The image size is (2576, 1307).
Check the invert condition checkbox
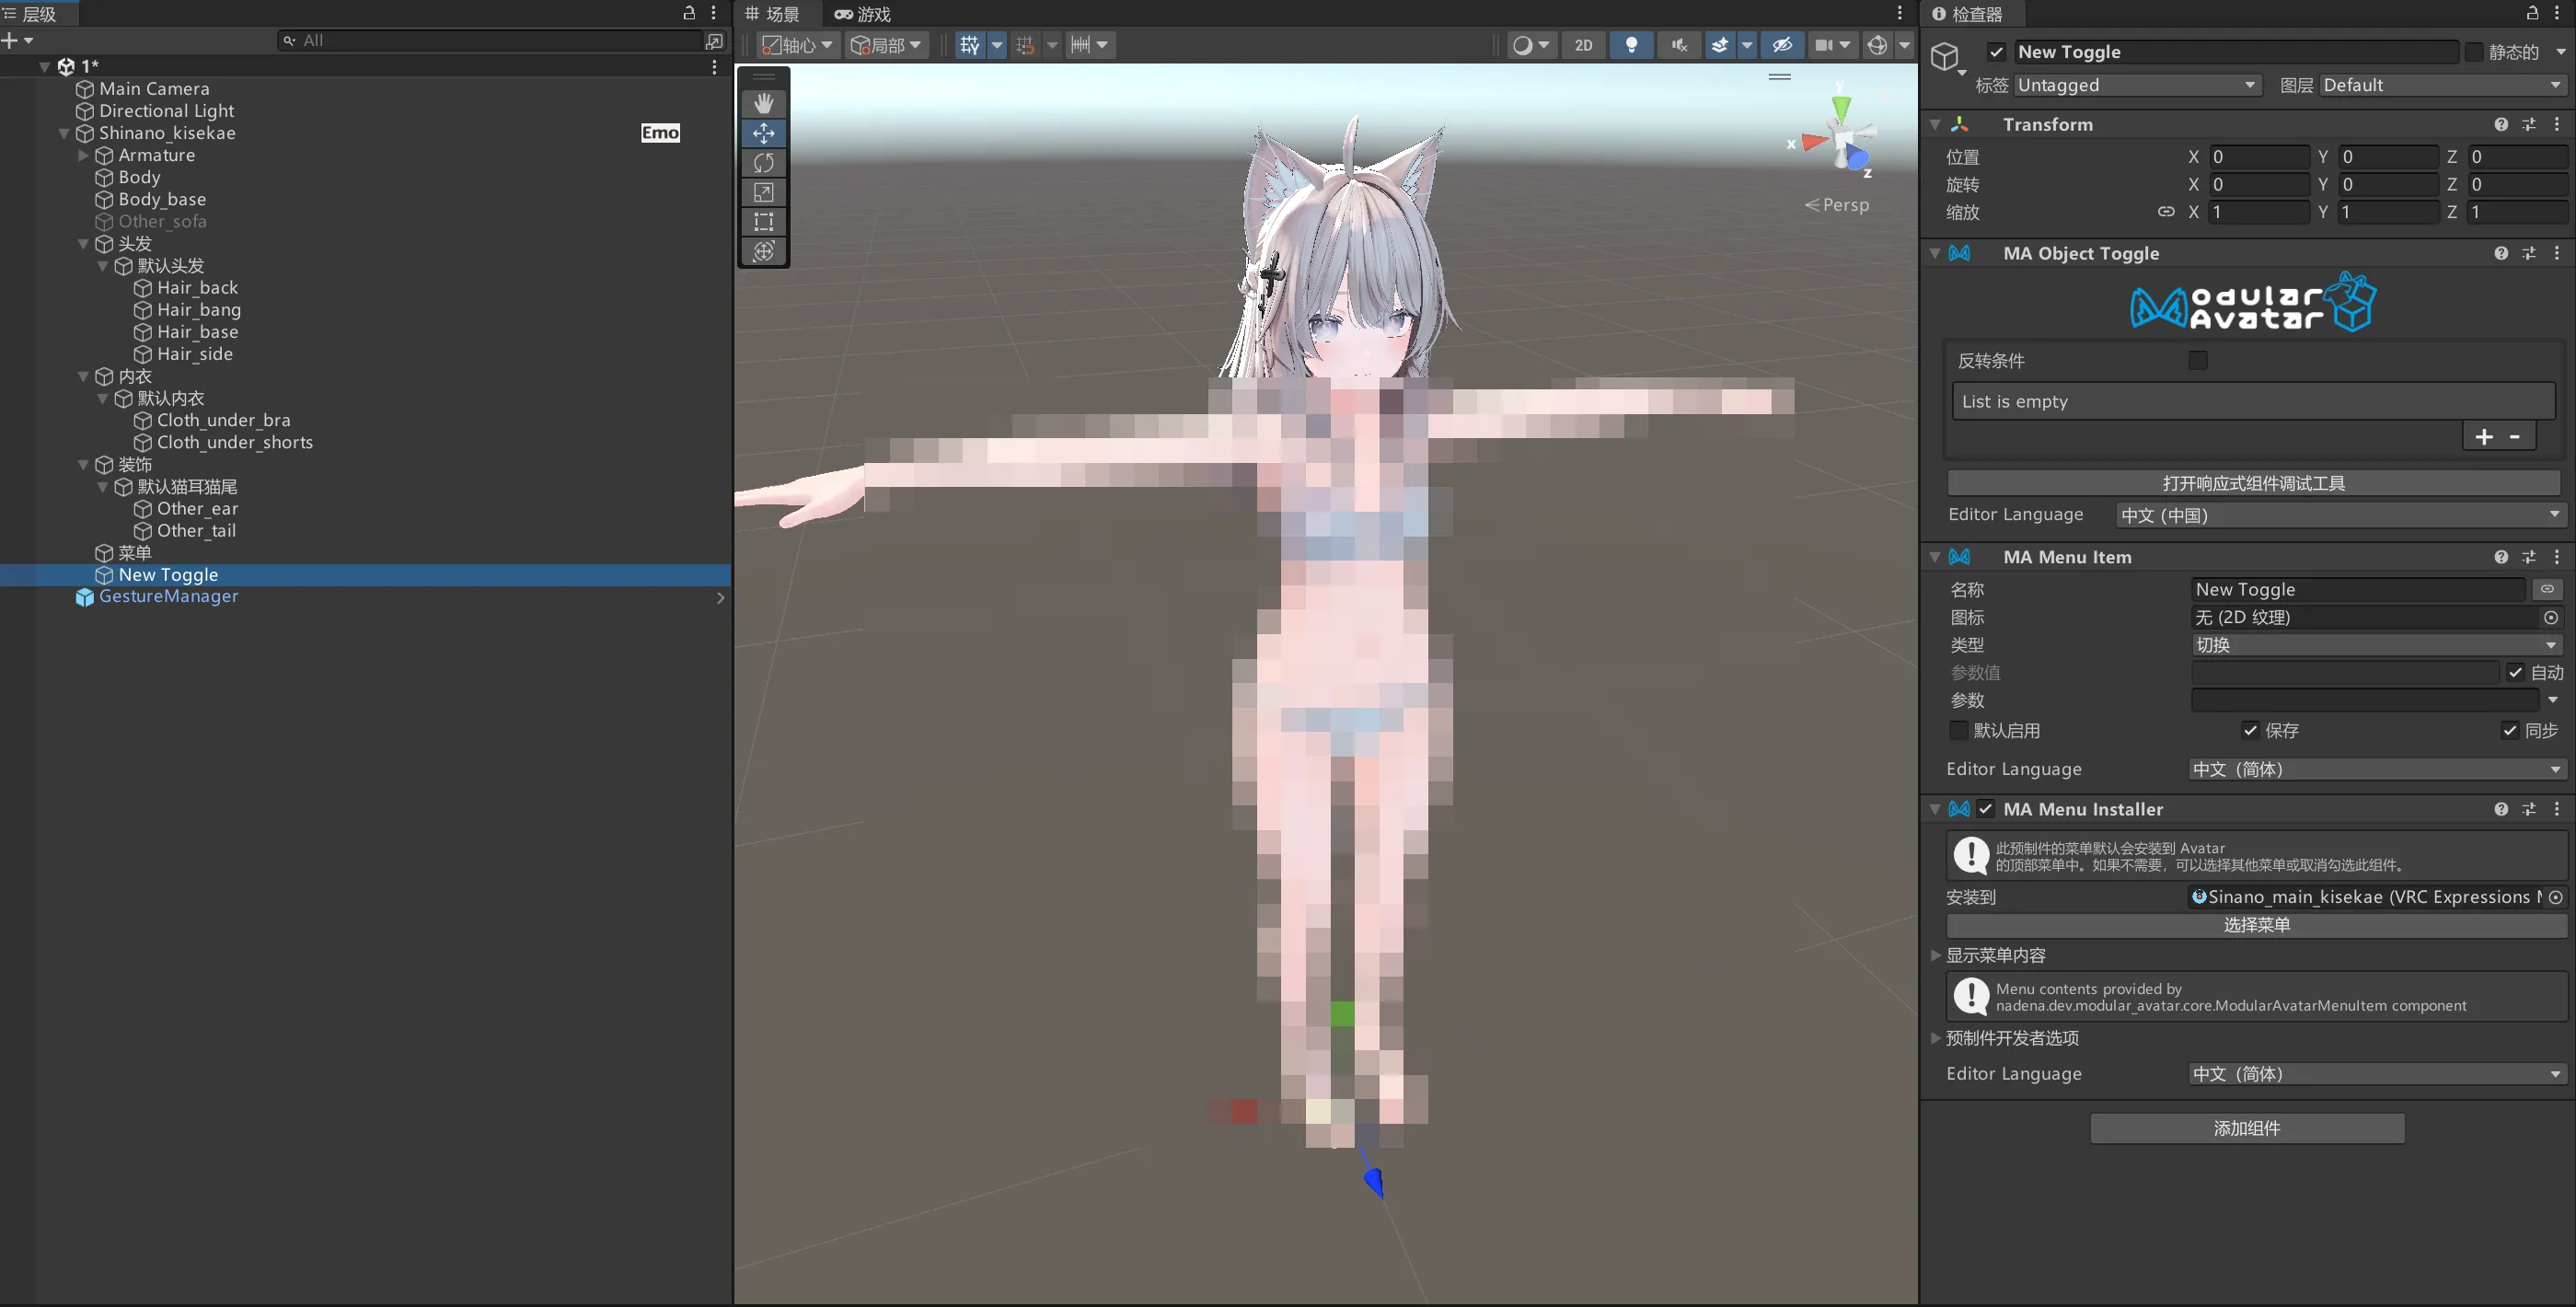tap(2198, 360)
